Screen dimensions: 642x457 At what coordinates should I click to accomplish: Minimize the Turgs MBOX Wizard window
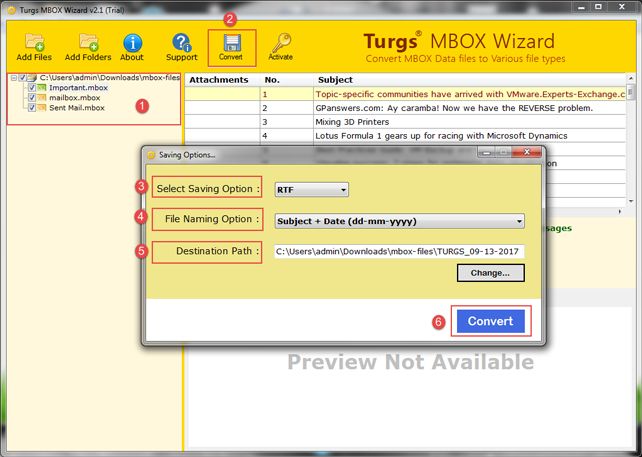[582, 7]
